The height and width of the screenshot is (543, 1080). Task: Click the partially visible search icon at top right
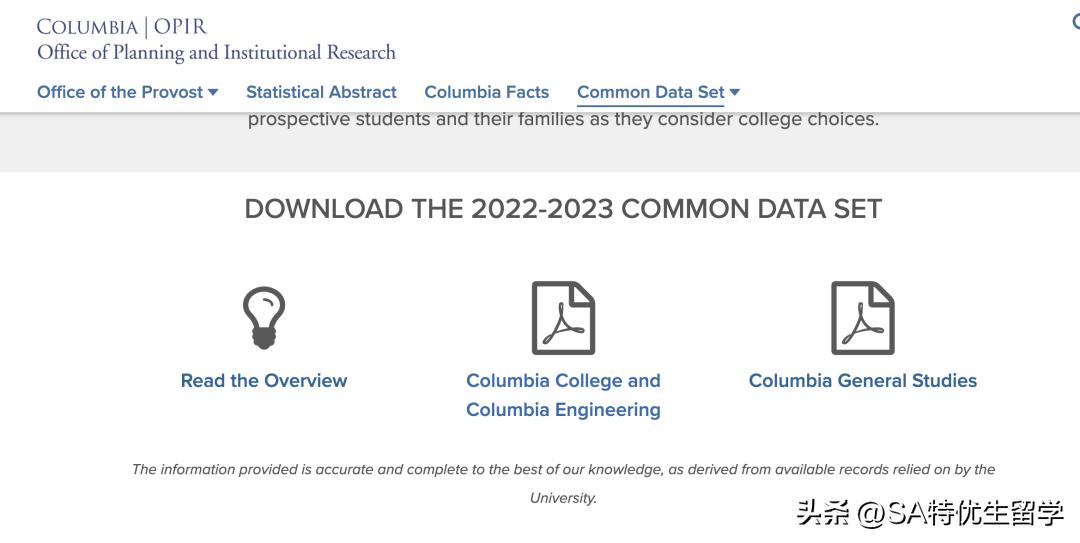(1076, 22)
